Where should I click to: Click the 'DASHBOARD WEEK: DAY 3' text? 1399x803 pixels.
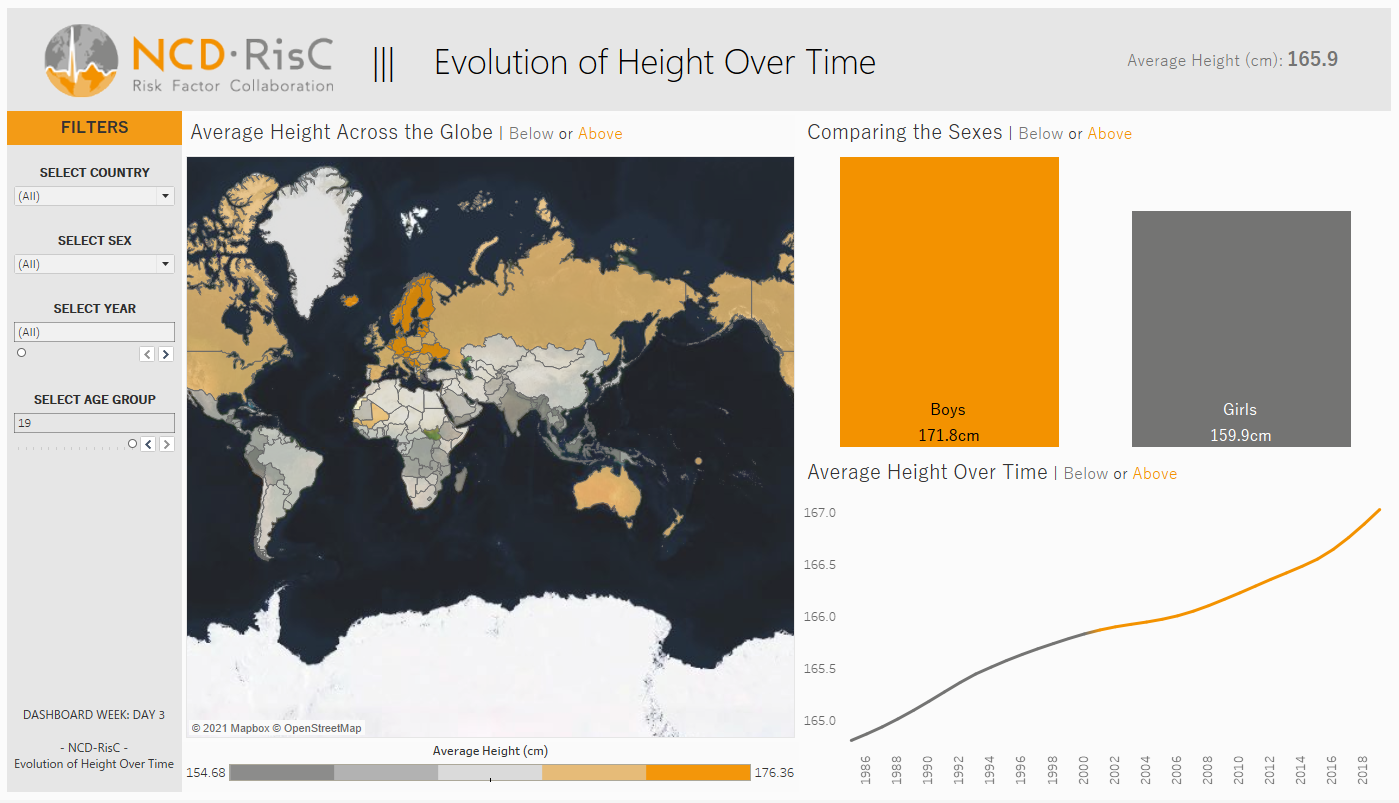[x=94, y=715]
